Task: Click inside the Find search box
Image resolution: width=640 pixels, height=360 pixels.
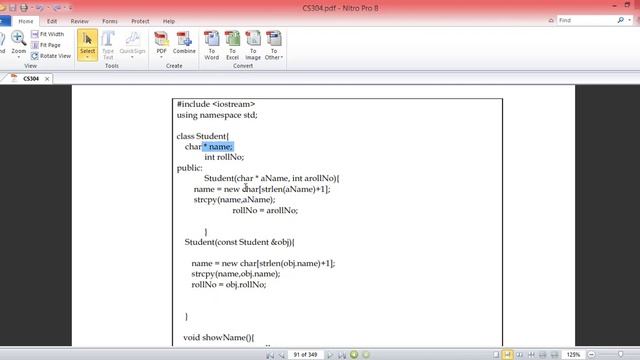Action: (587, 20)
